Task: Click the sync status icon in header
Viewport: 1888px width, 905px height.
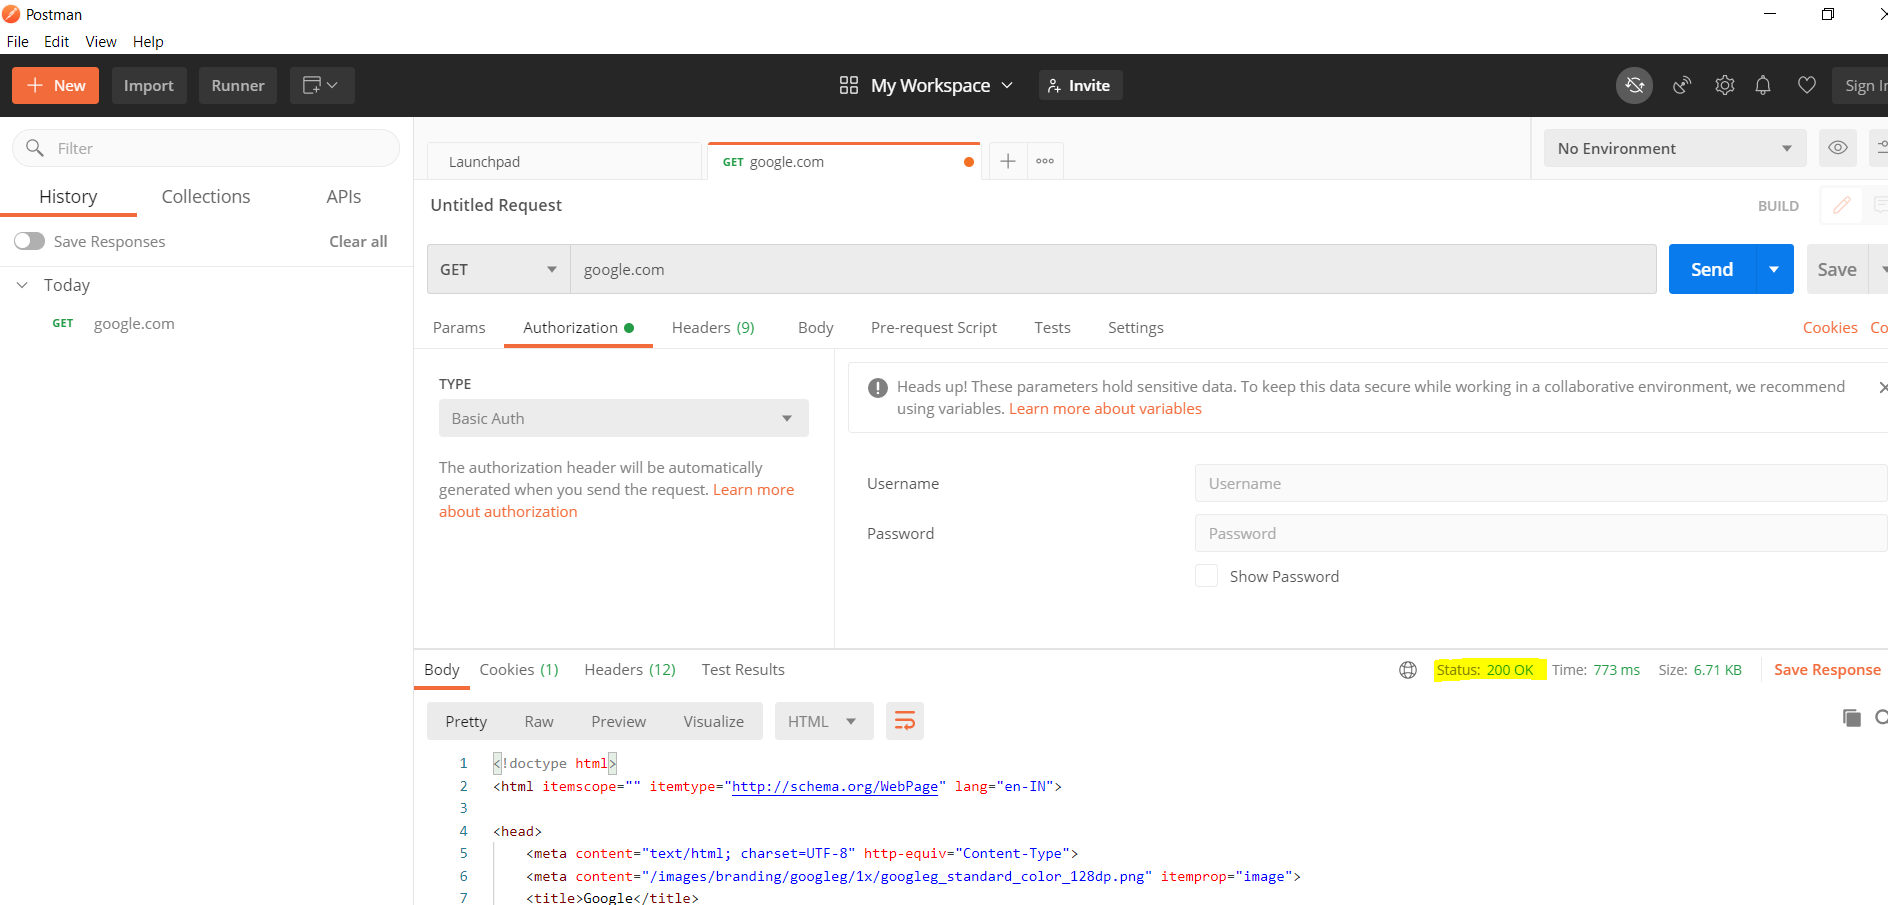Action: 1634,86
